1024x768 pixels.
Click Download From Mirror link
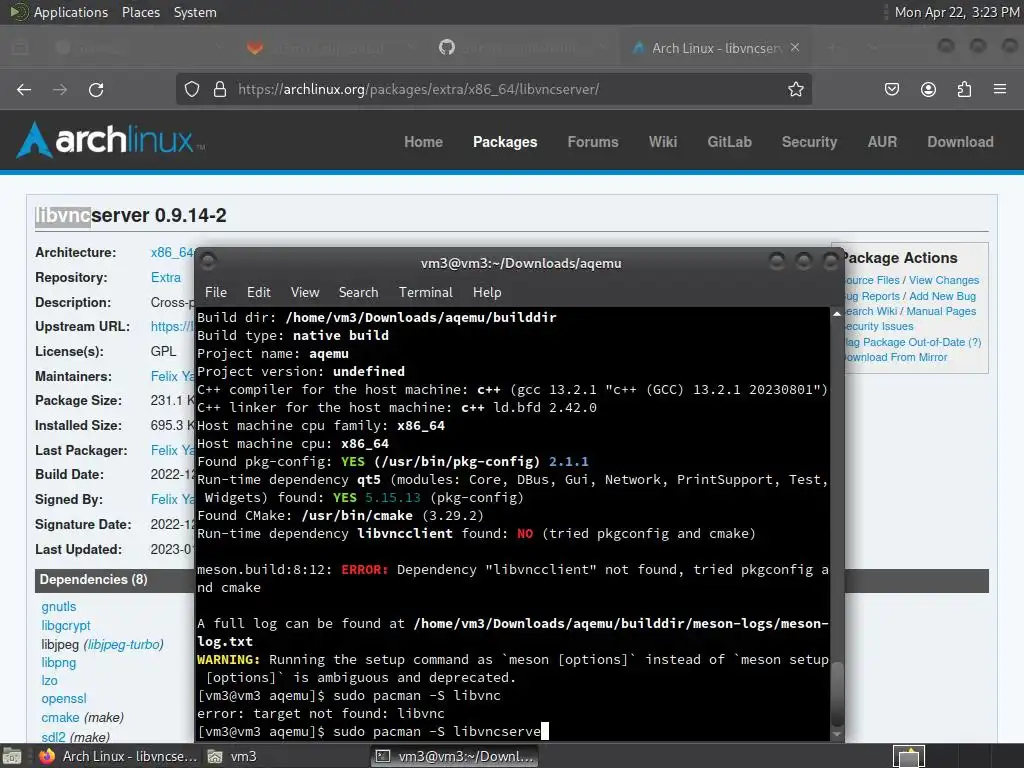[896, 357]
